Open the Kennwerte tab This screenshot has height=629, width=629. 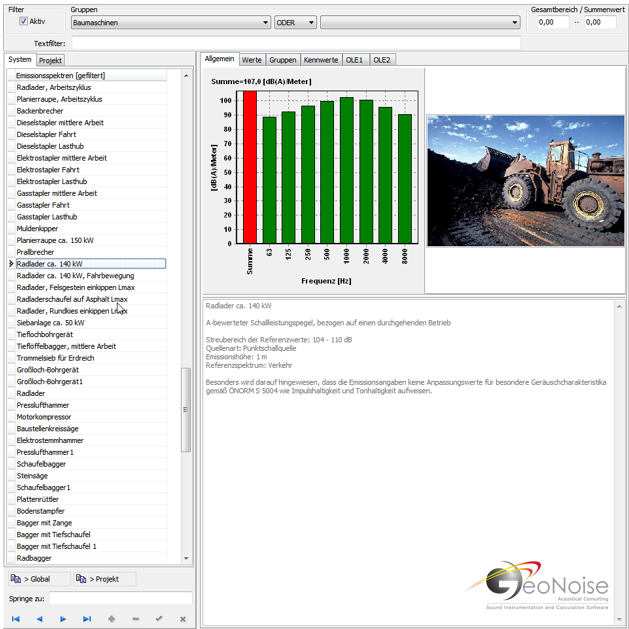pos(321,60)
